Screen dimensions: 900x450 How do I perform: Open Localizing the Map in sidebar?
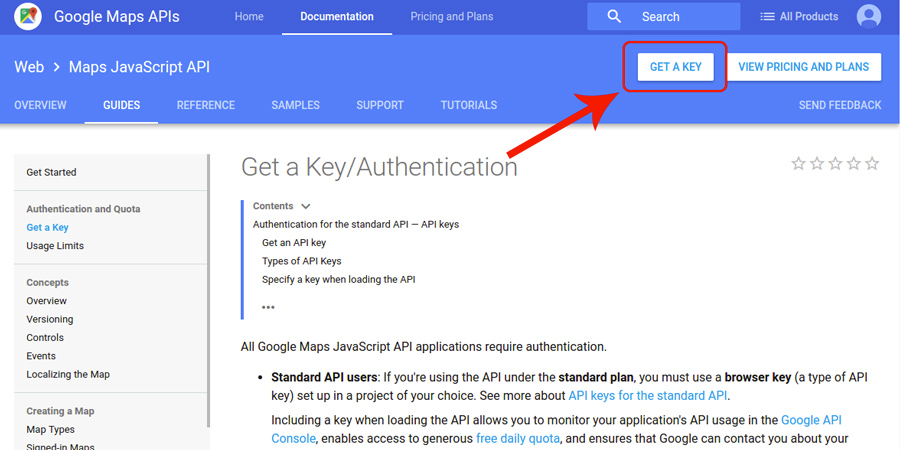coord(68,374)
